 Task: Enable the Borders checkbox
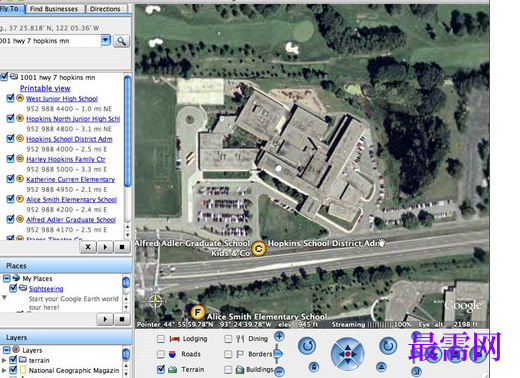(228, 354)
